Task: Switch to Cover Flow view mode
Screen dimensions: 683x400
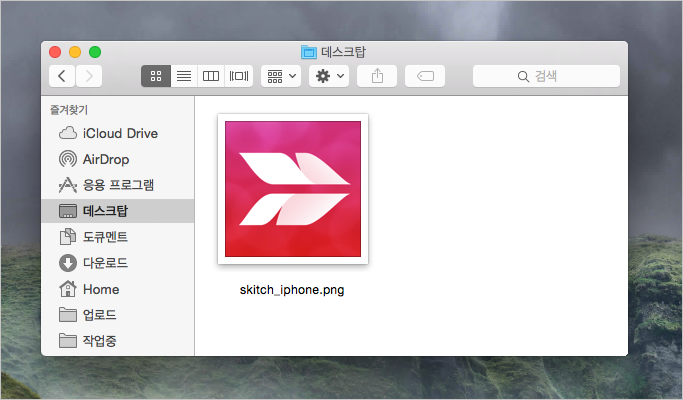Action: pos(239,76)
